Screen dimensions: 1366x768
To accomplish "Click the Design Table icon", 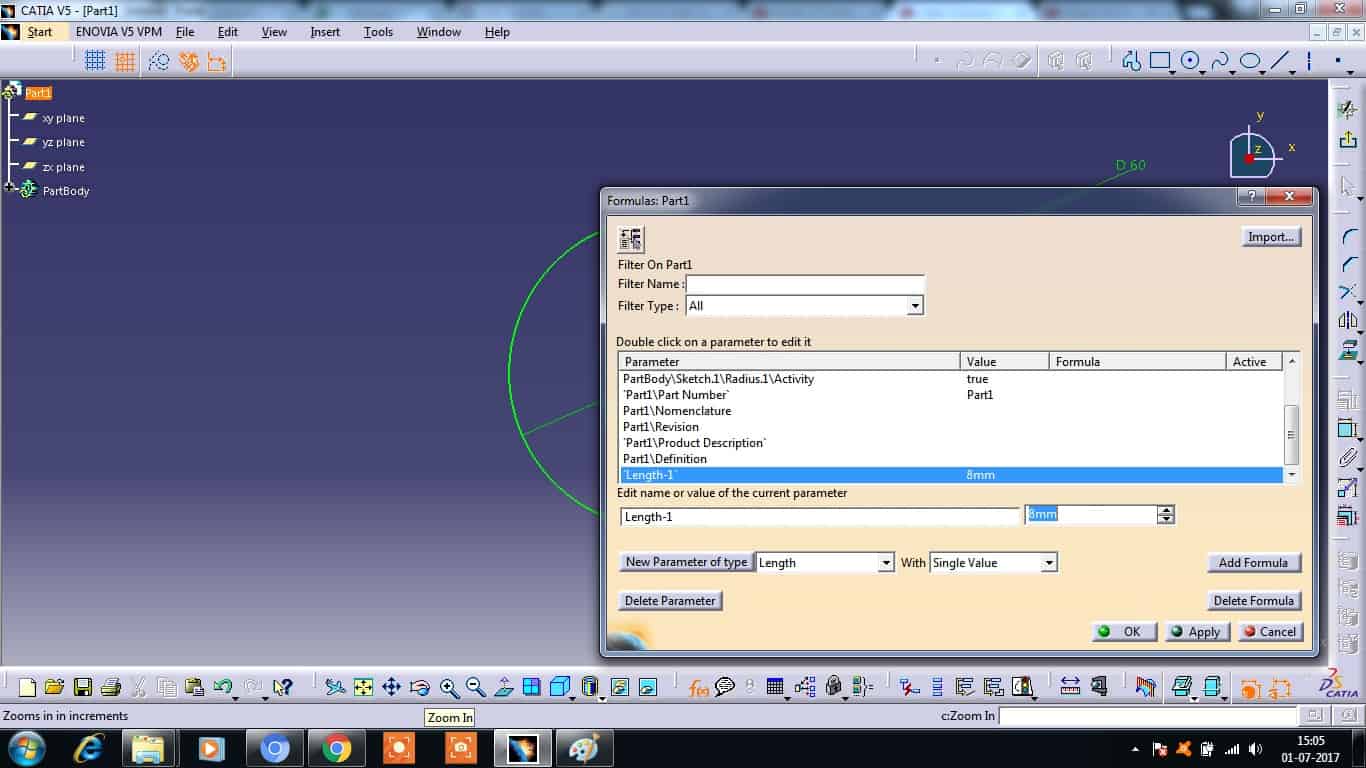I will 775,686.
